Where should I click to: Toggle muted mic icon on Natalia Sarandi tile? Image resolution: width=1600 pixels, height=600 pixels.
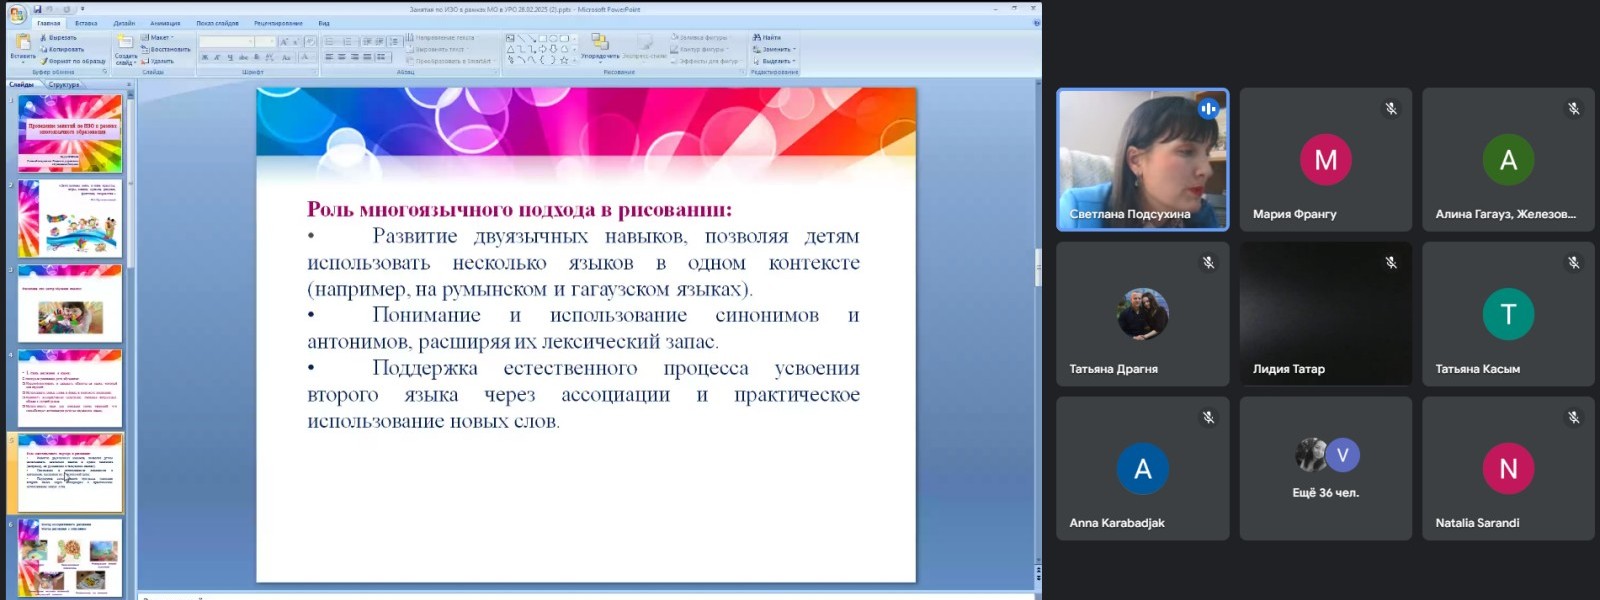pos(1573,417)
